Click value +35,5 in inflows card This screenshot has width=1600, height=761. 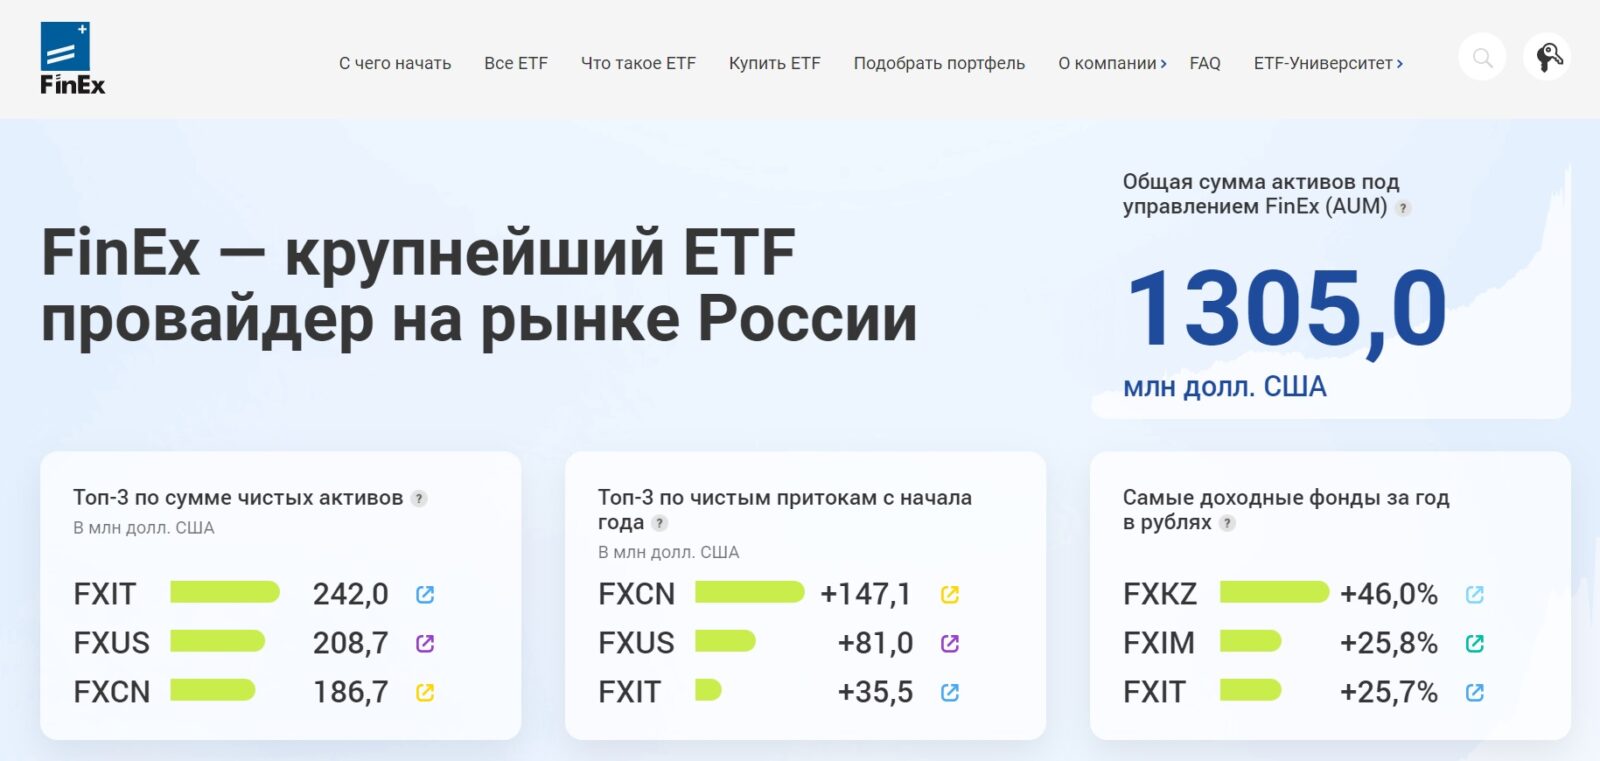click(875, 692)
